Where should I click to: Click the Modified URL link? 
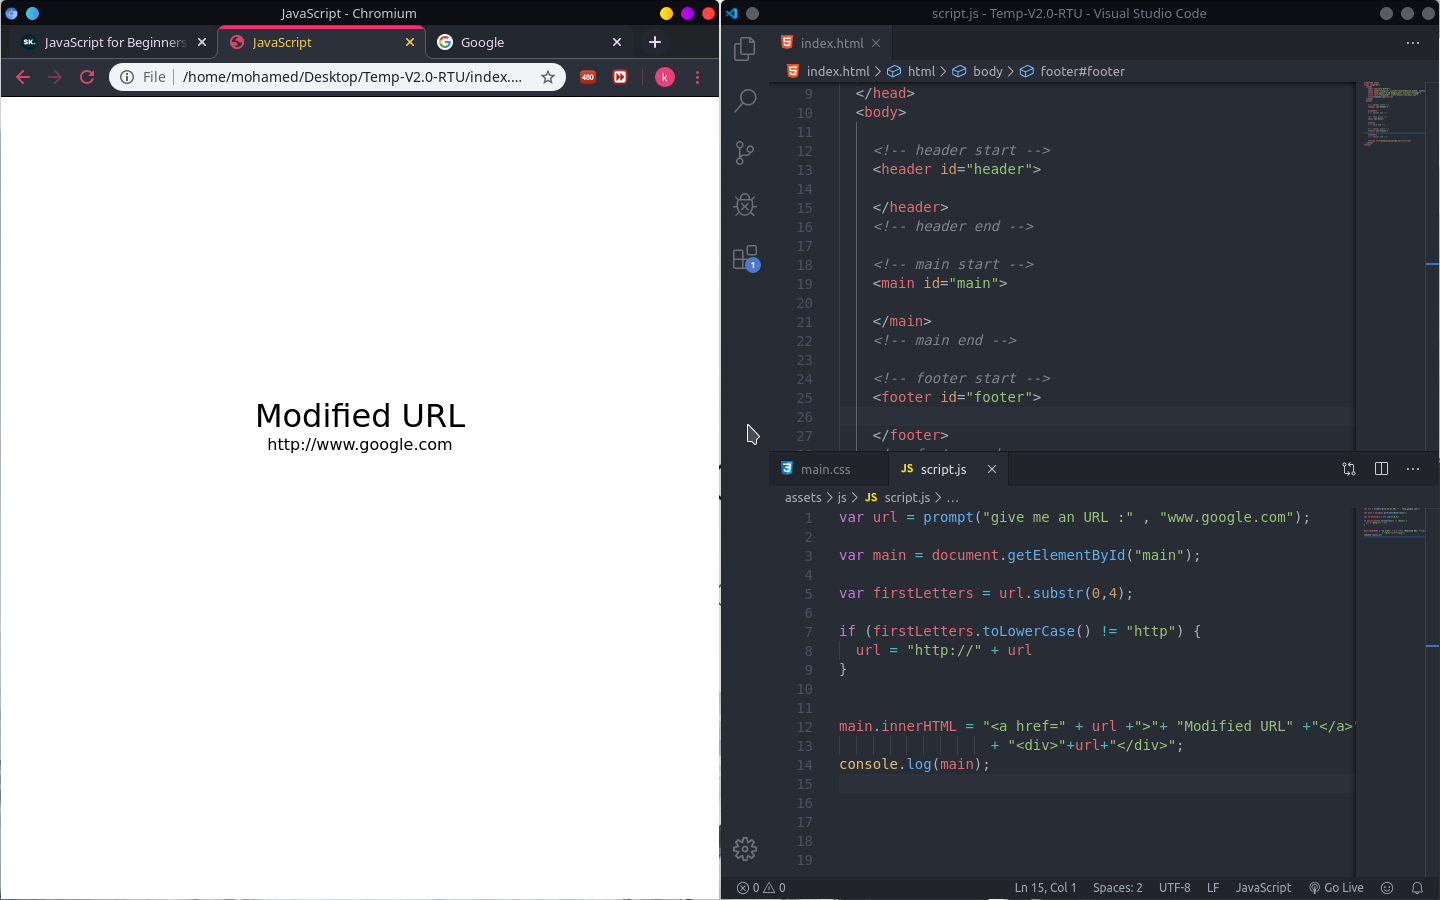click(x=360, y=415)
